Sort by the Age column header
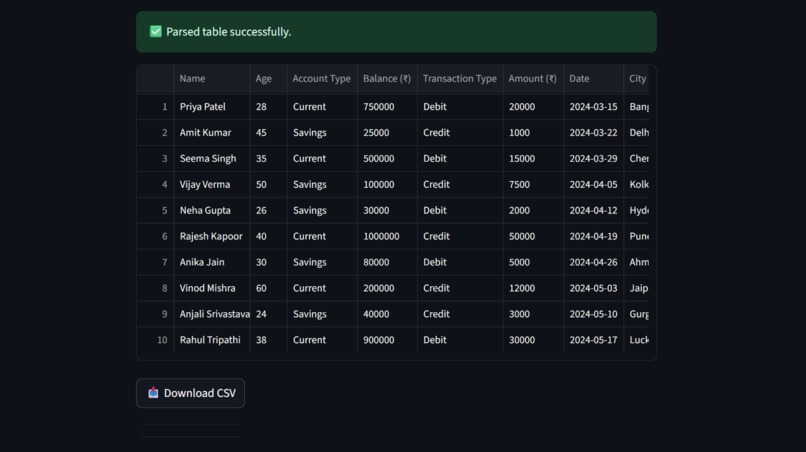The width and height of the screenshot is (806, 452). tap(268, 78)
